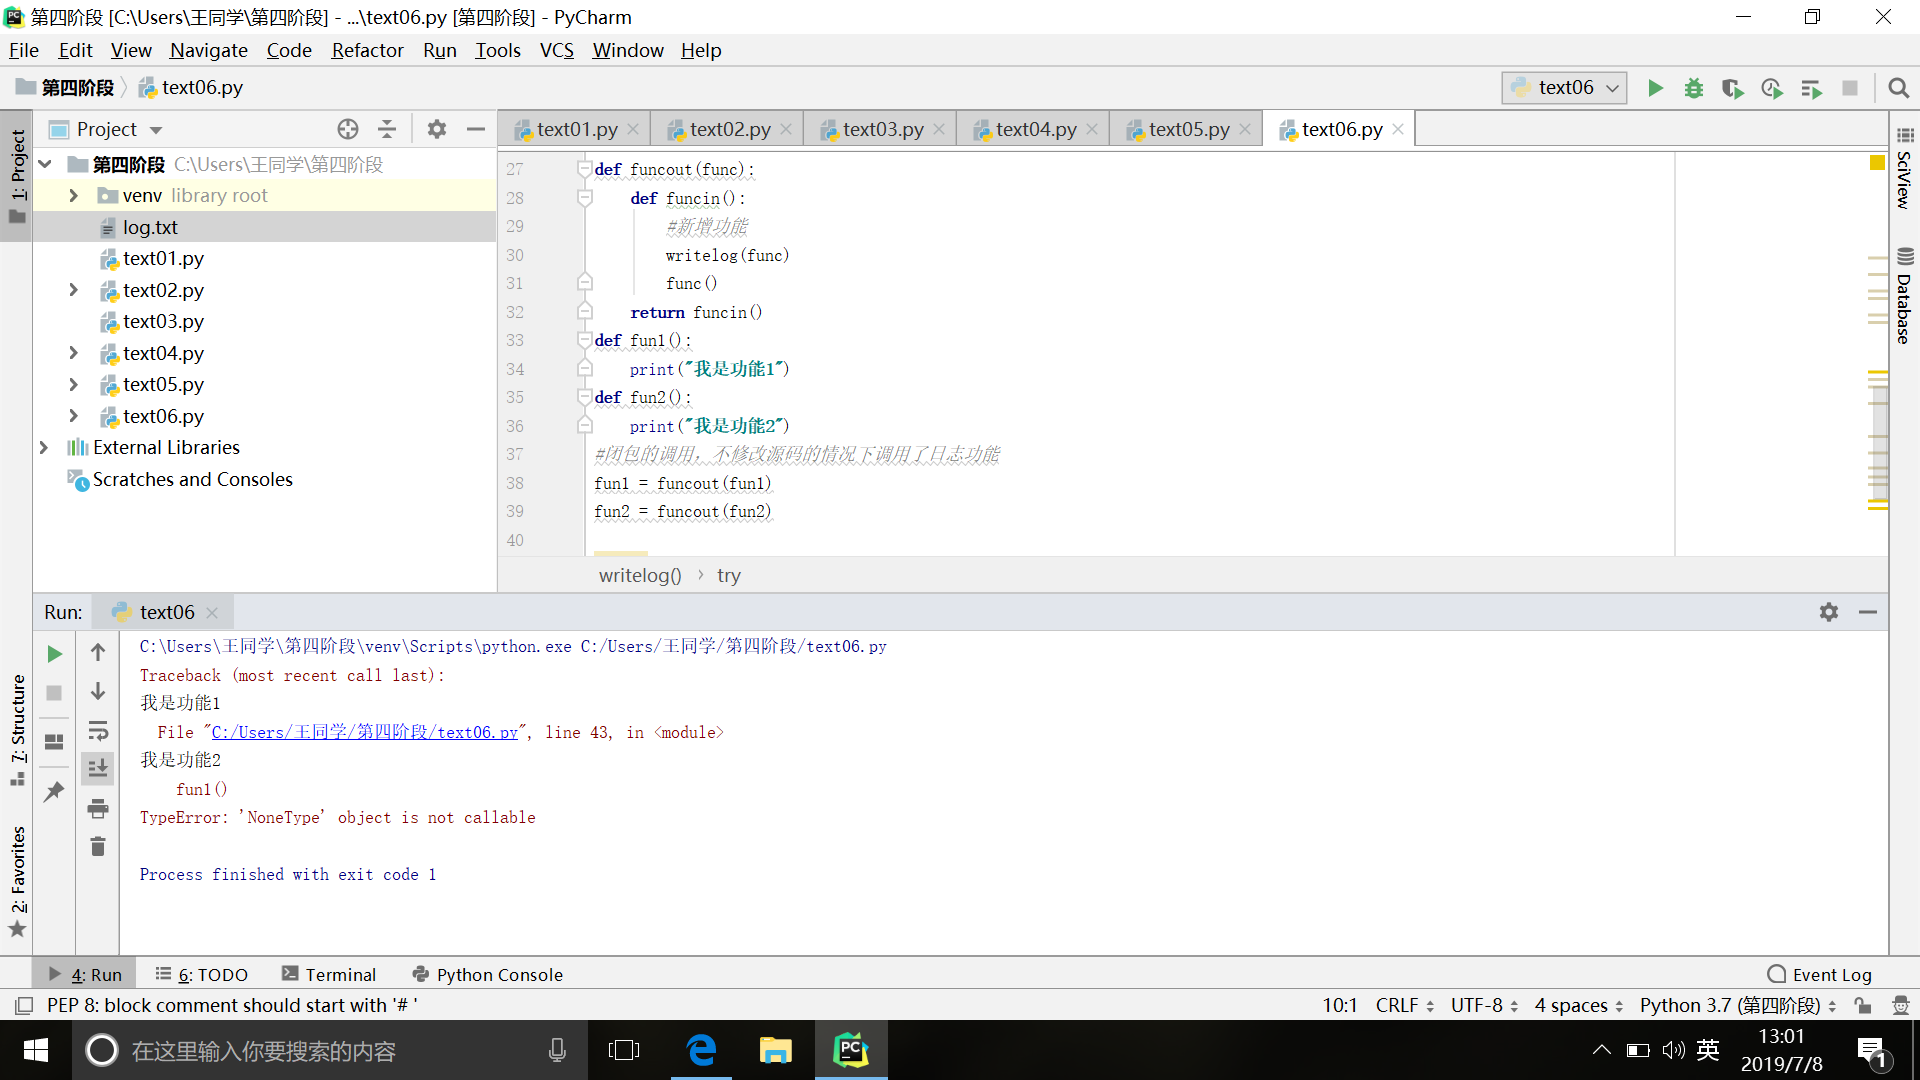Expand External Libraries node
The height and width of the screenshot is (1080, 1920).
[44, 448]
